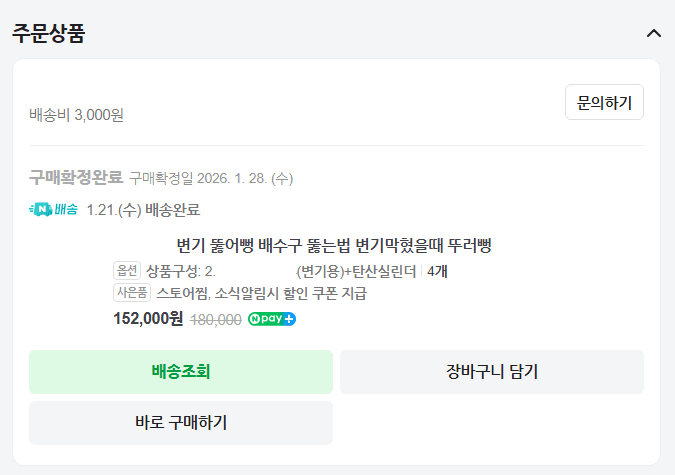This screenshot has height=475, width=675.
Task: Track delivery with 배송조회 button
Action: pyautogui.click(x=181, y=372)
